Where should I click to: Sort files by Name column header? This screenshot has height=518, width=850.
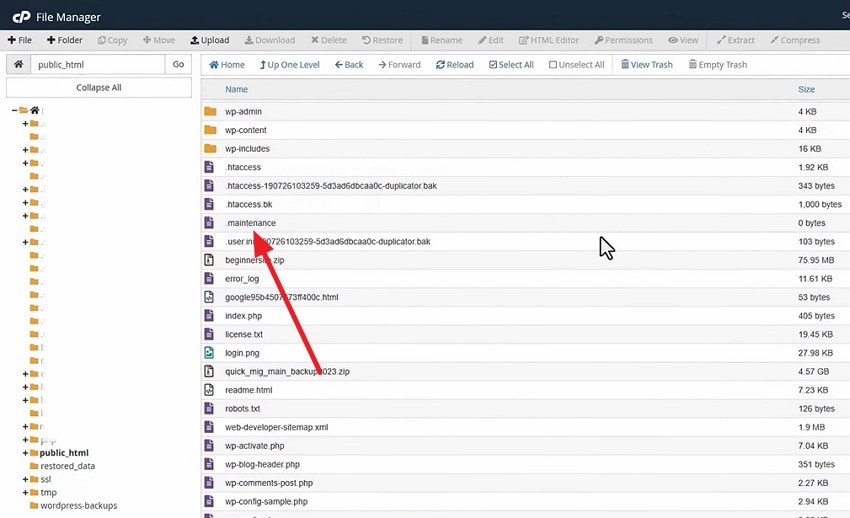(x=236, y=89)
